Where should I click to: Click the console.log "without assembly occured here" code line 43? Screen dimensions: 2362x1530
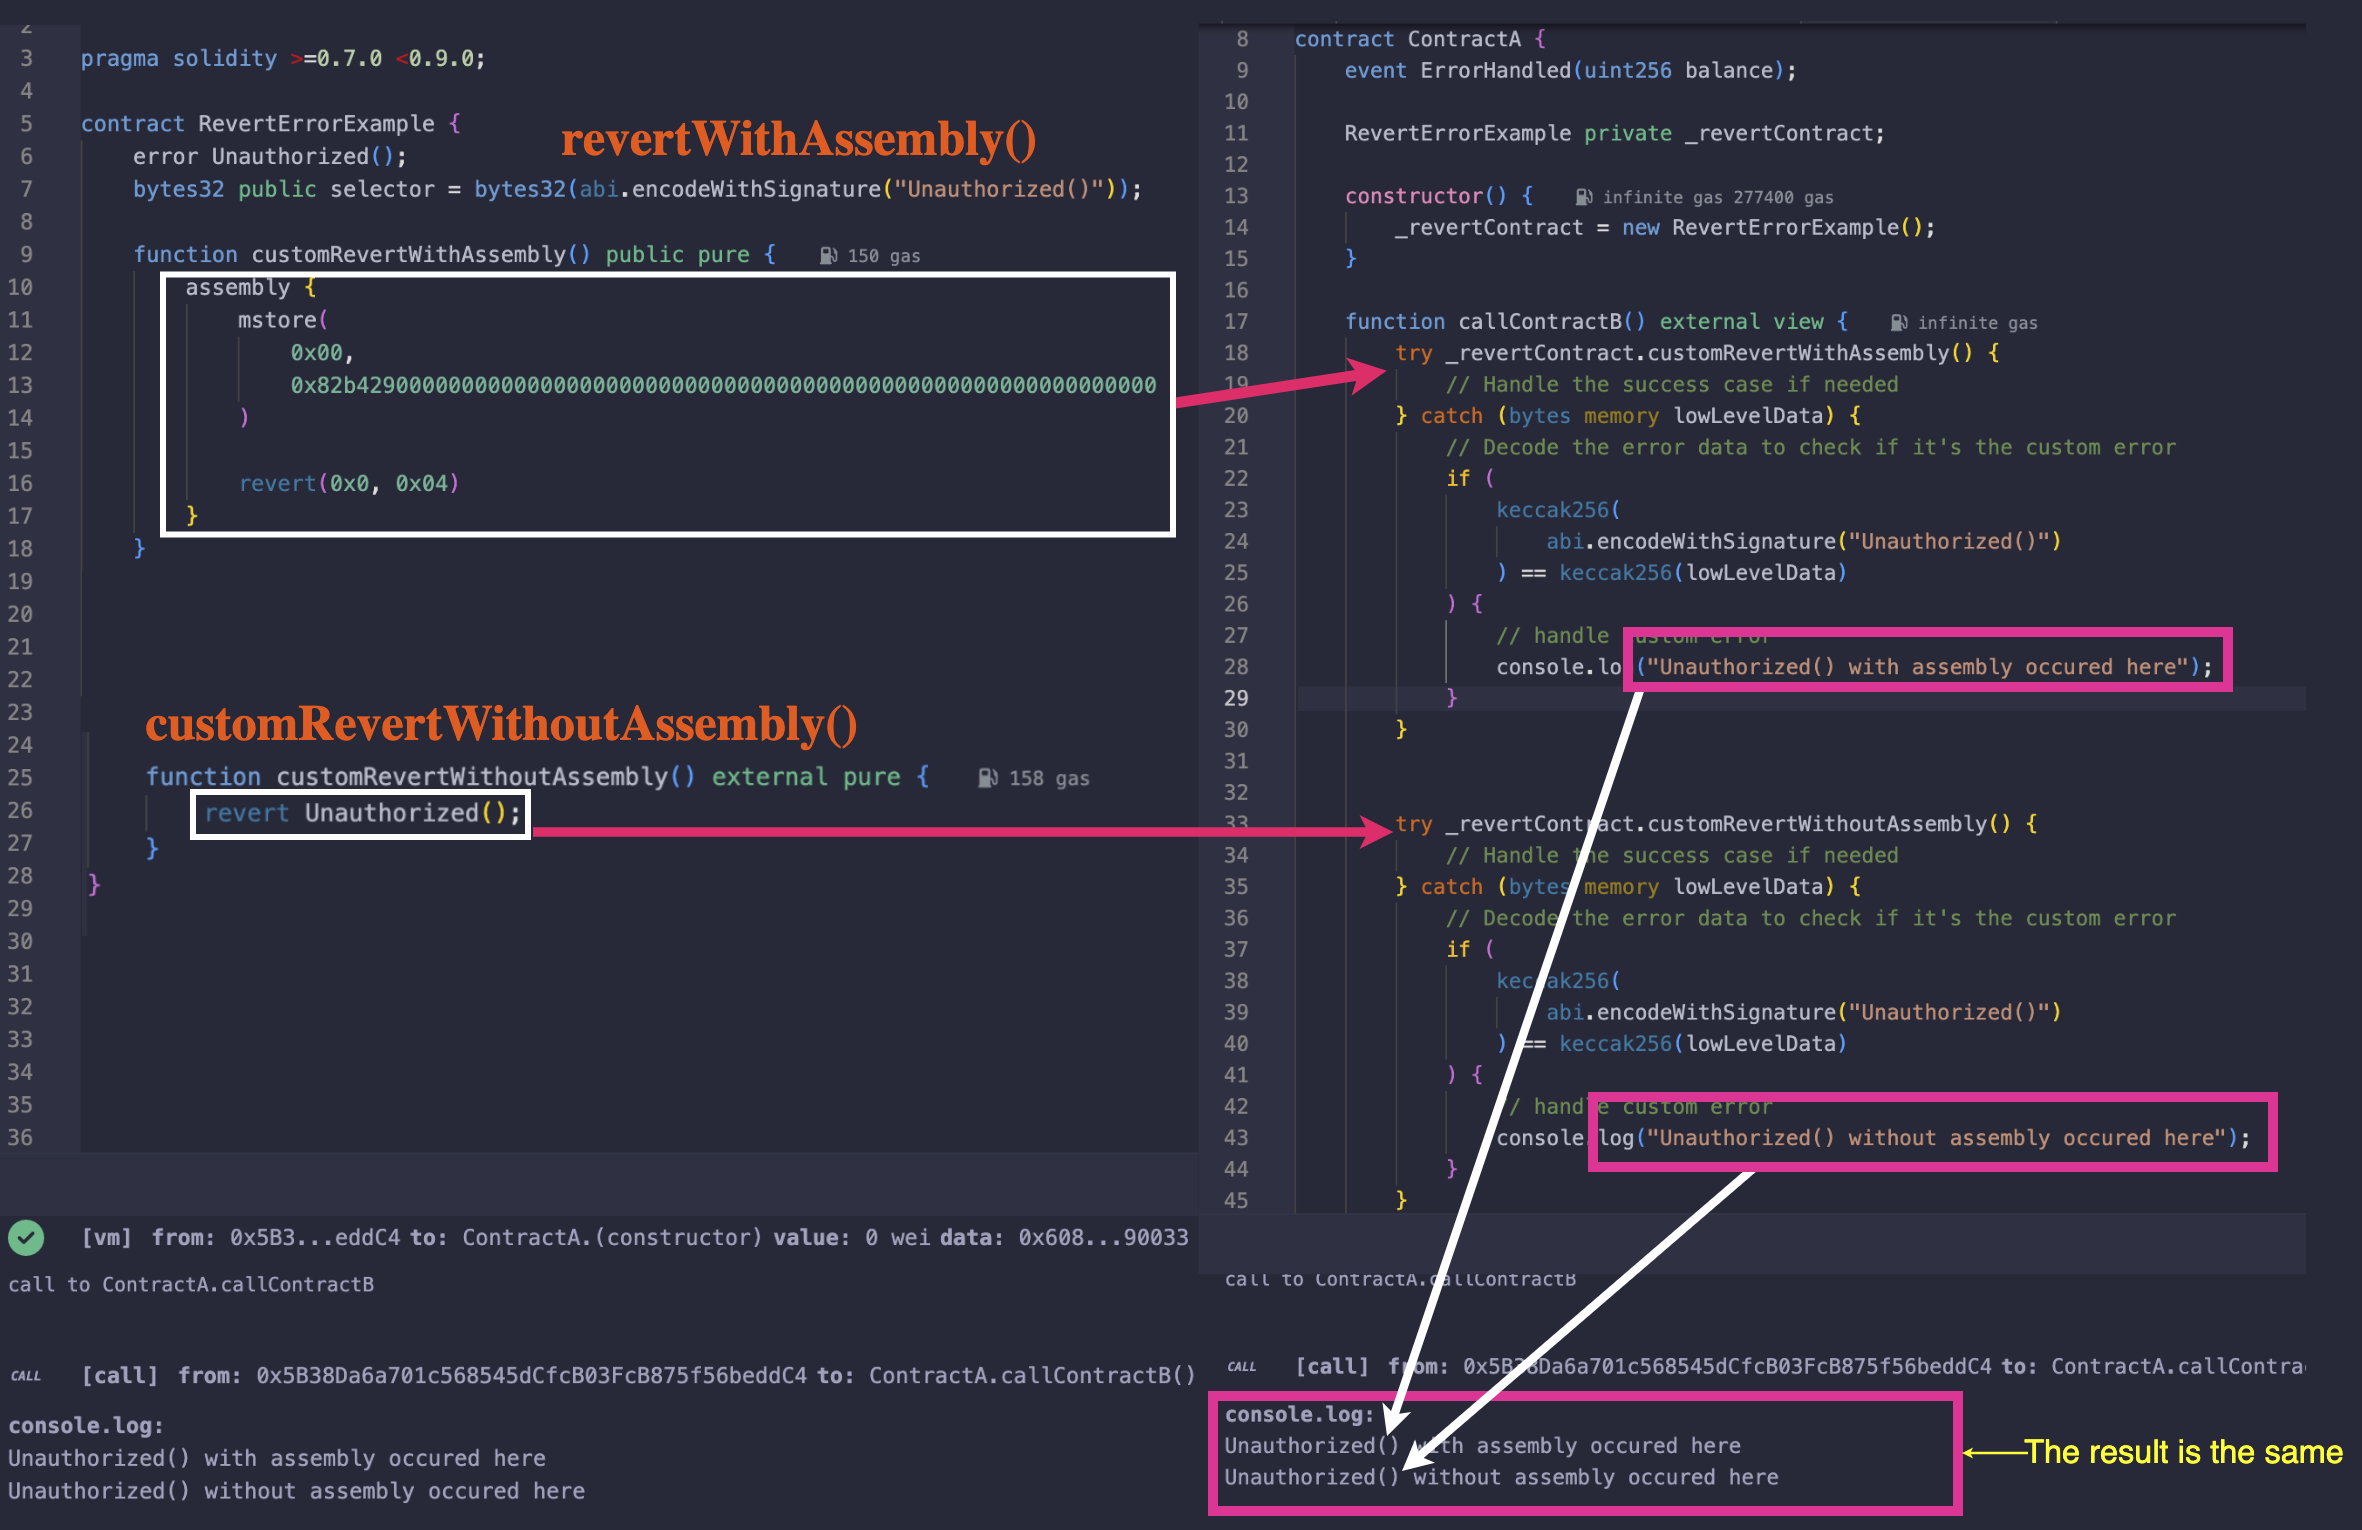(x=1873, y=1138)
